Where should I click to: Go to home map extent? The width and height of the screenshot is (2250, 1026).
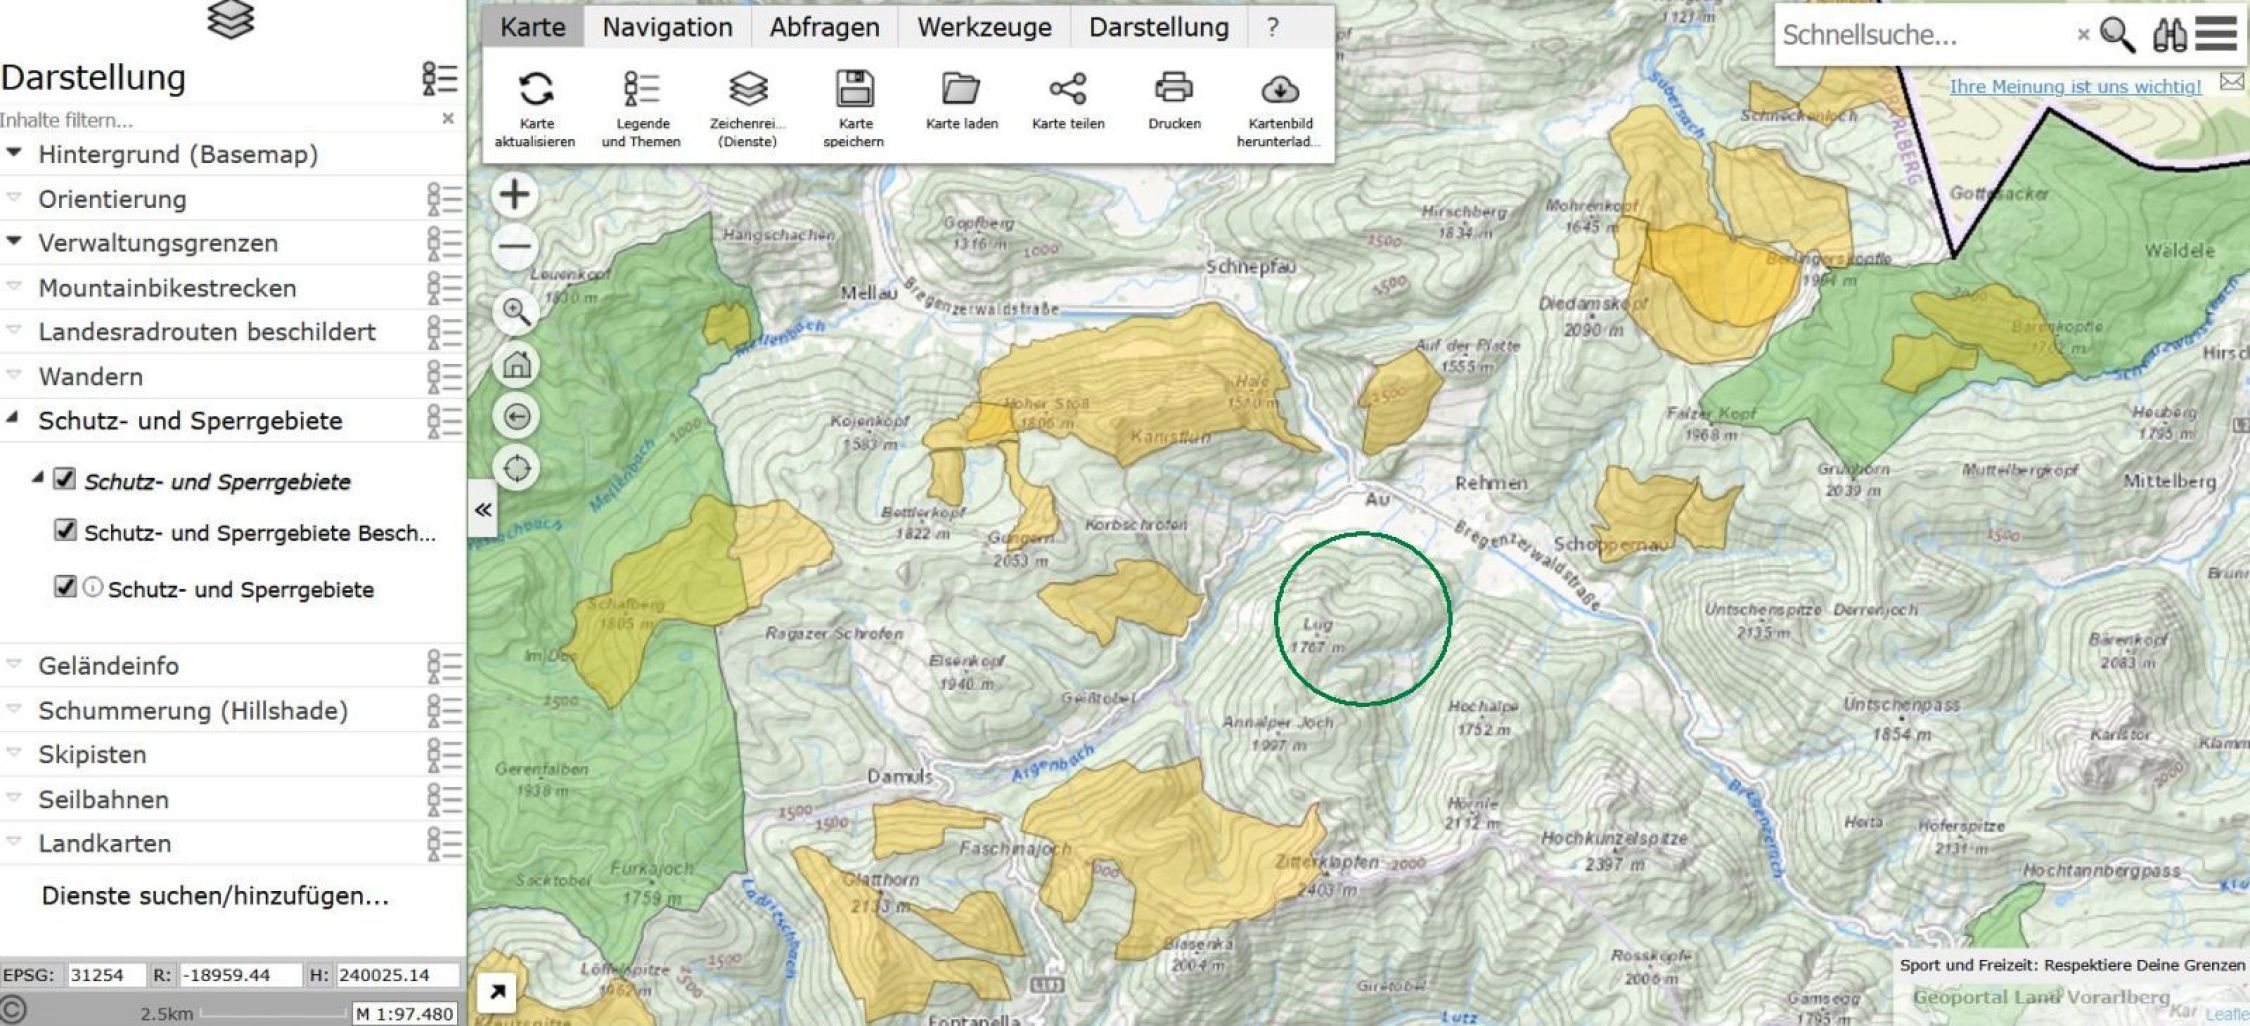coord(517,365)
